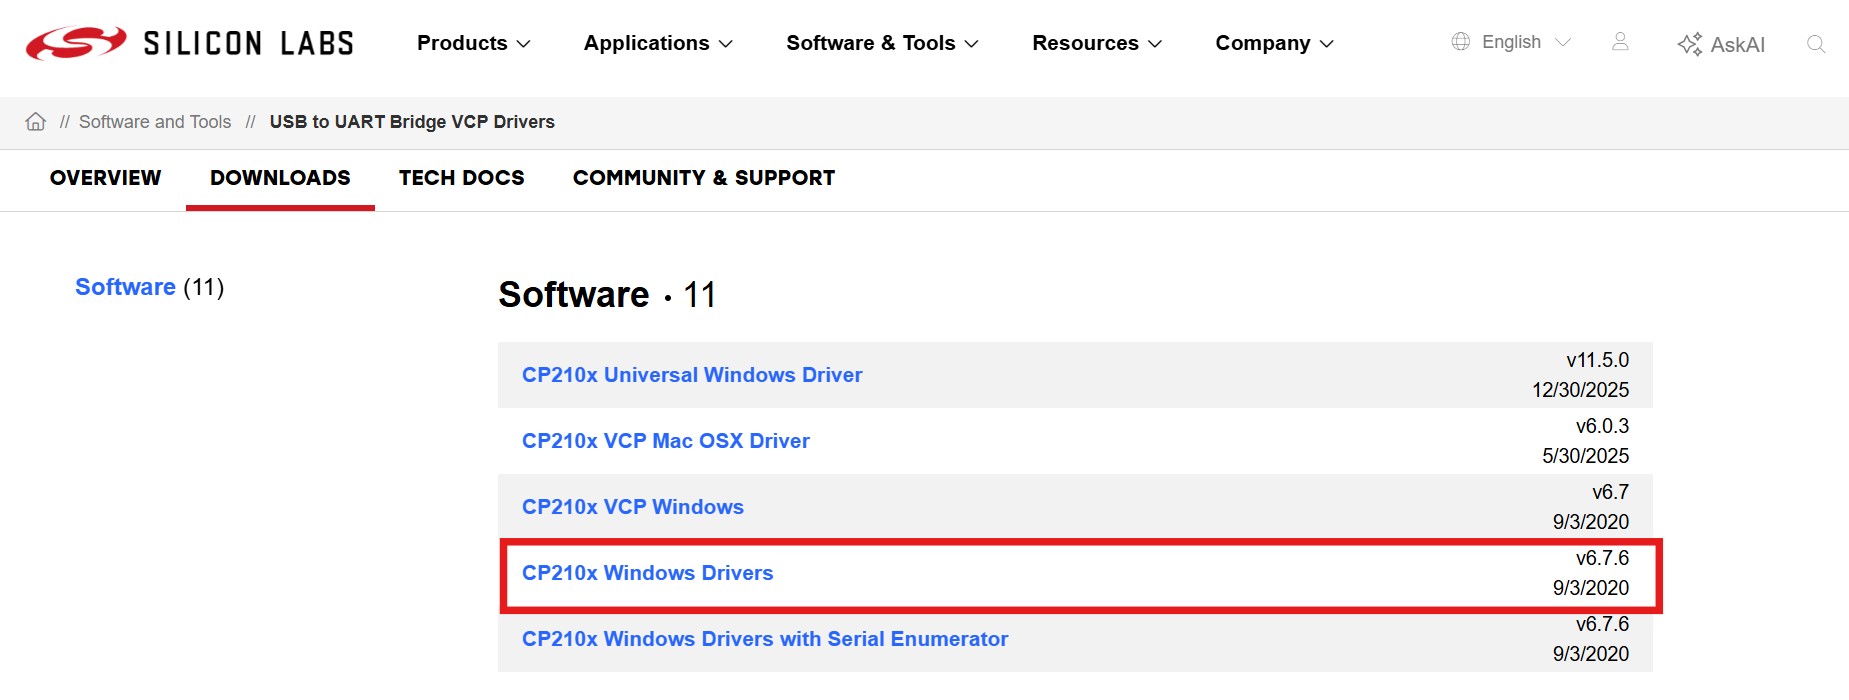
Task: Click the date 12/30/2025
Action: pos(1581,390)
